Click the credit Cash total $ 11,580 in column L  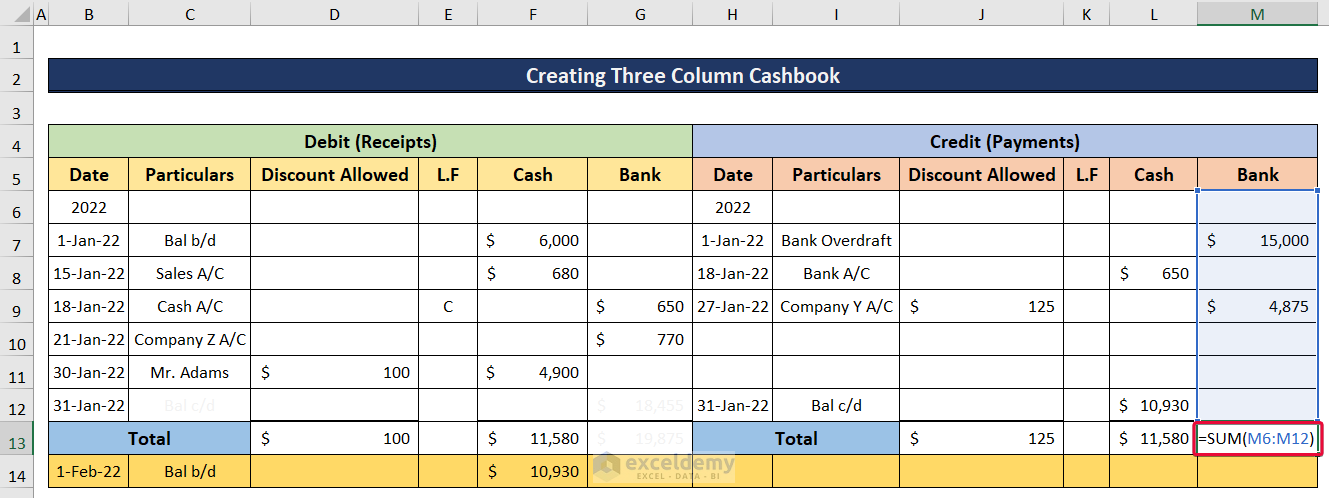(1153, 438)
